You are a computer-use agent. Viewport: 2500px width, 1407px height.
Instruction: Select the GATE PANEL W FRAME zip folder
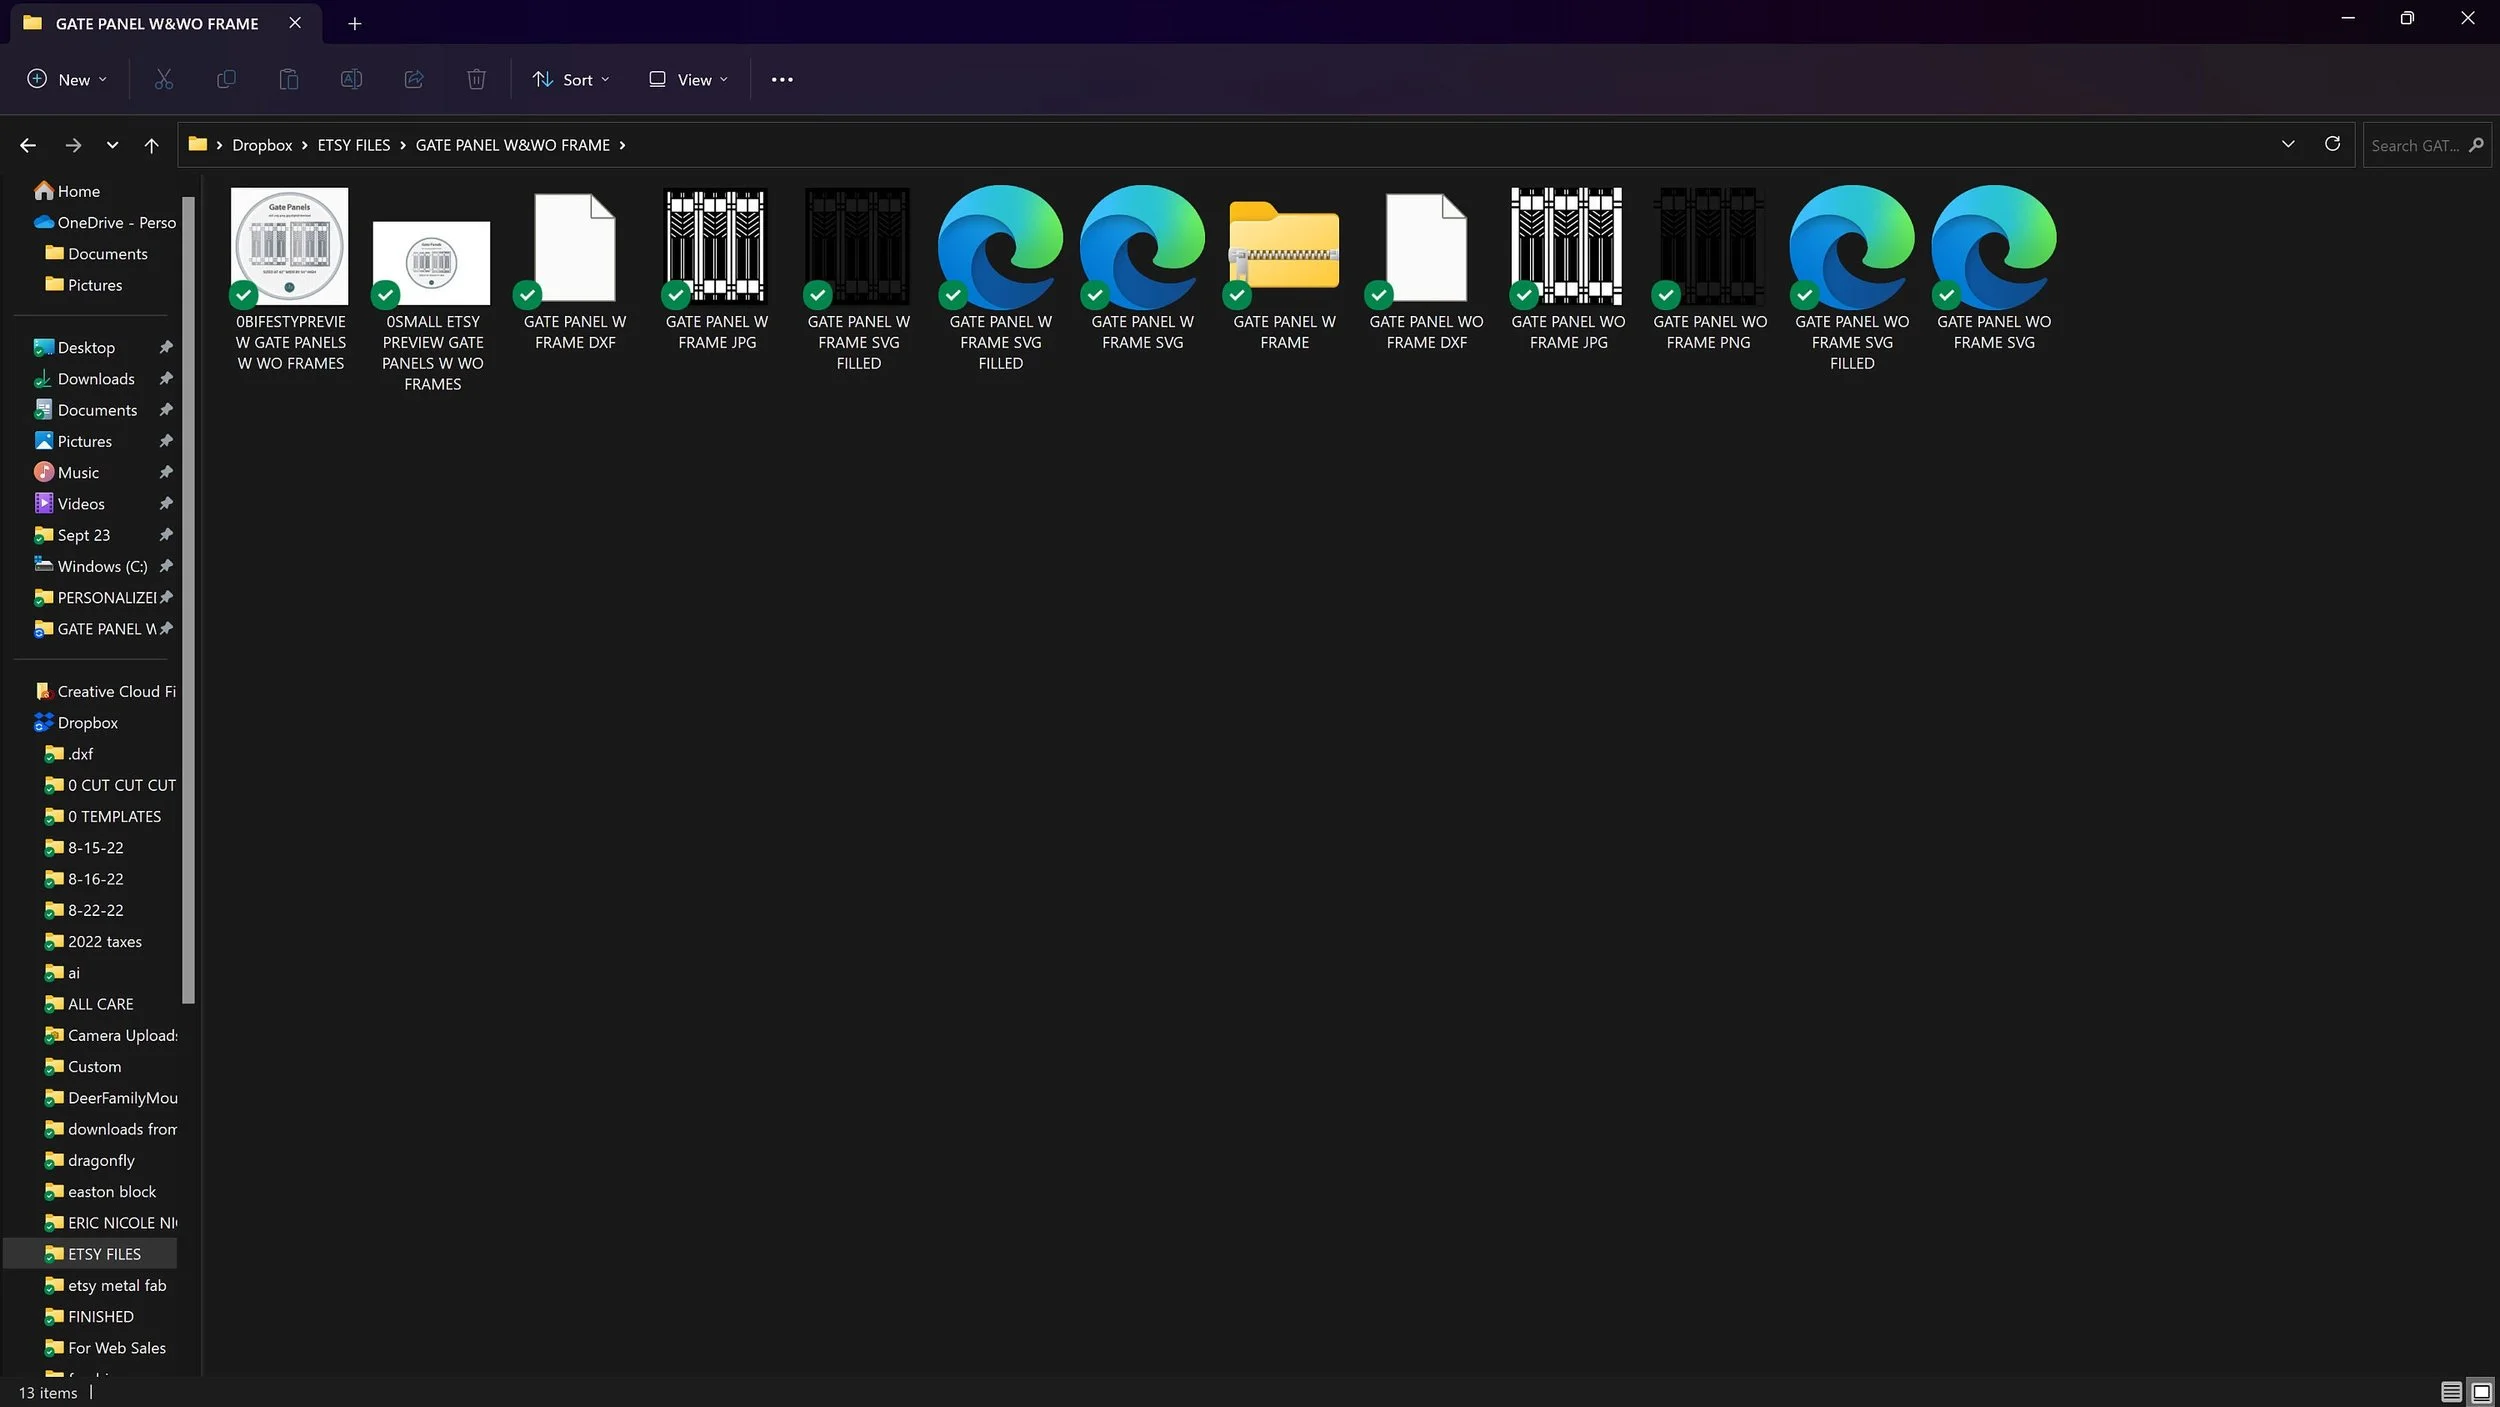pyautogui.click(x=1284, y=250)
